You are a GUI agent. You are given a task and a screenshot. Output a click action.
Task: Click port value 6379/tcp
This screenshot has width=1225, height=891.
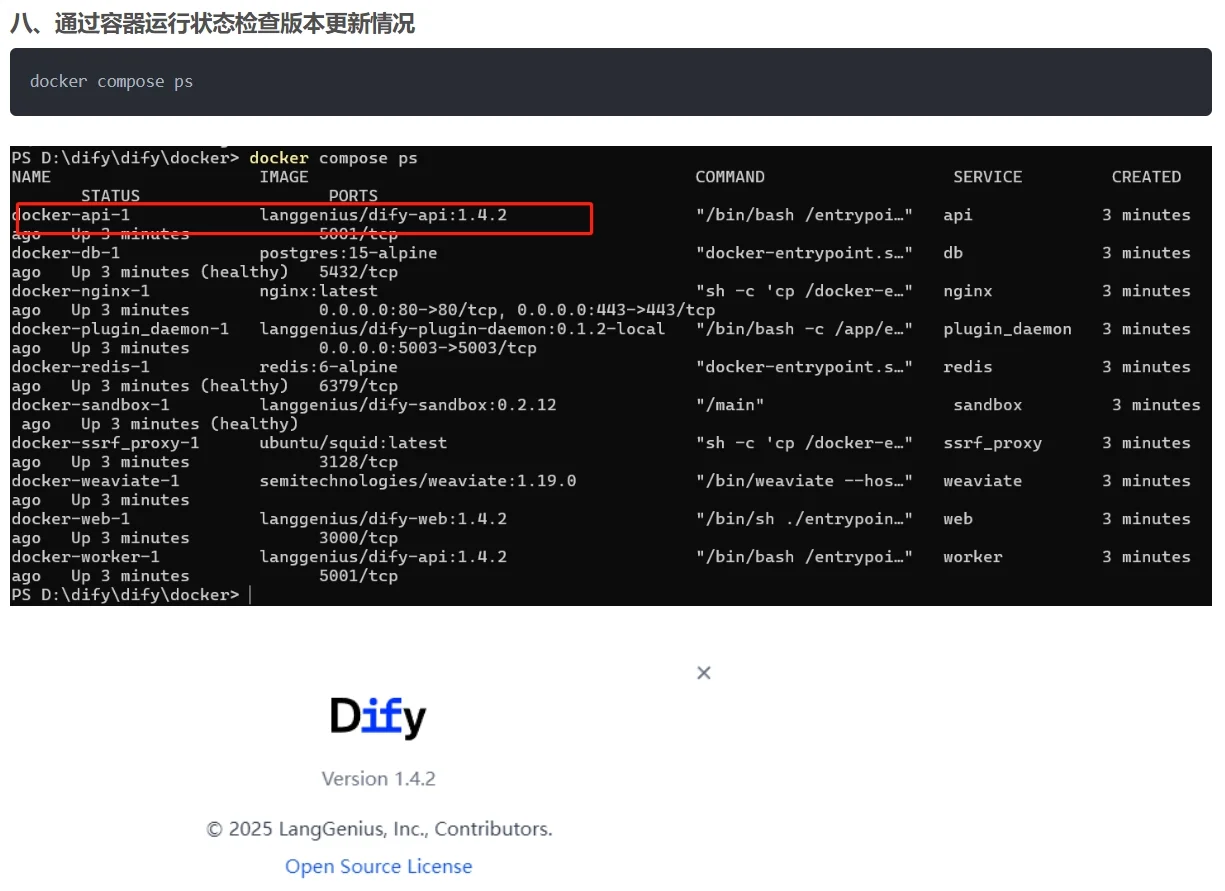(358, 386)
